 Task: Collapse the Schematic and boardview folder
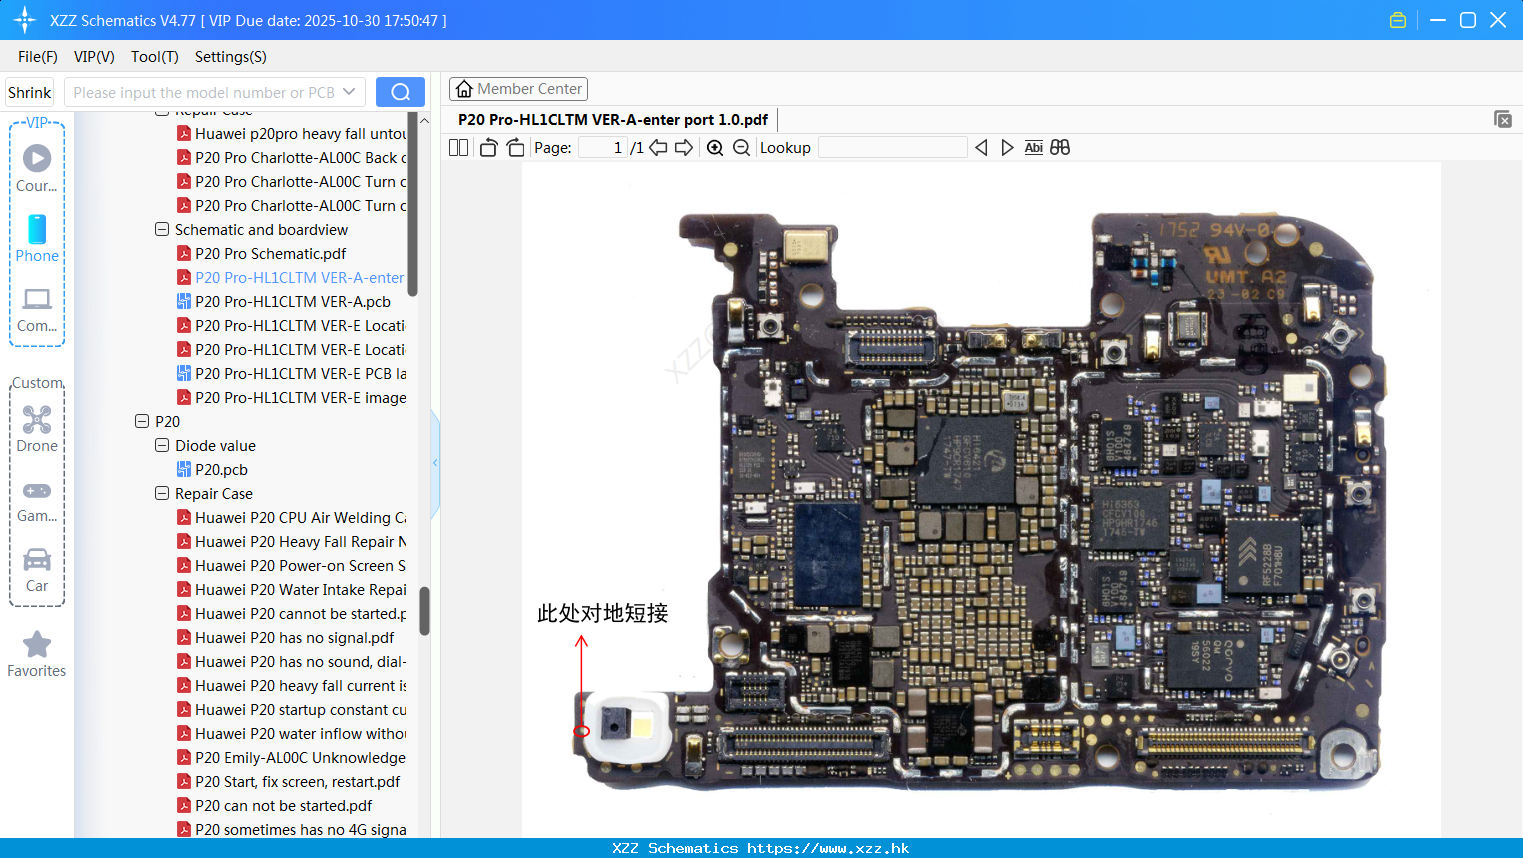pyautogui.click(x=162, y=229)
